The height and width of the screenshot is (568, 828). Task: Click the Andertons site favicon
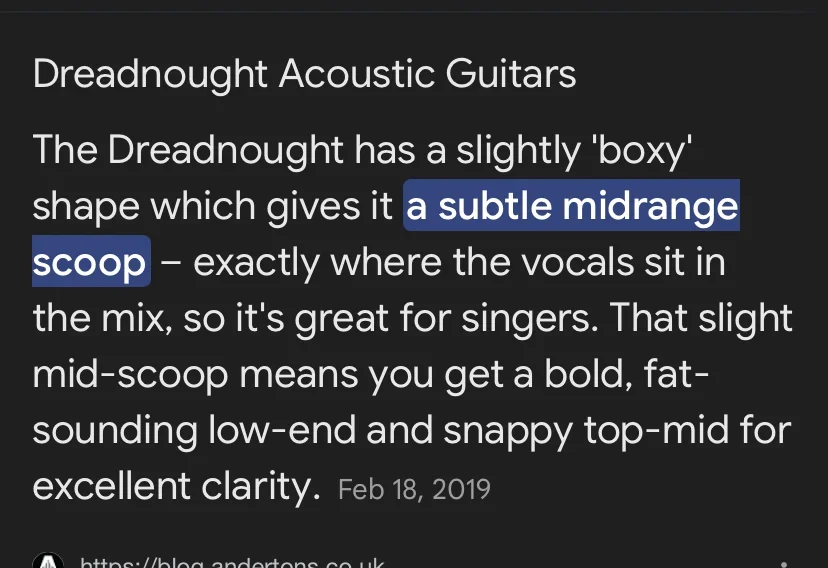47,561
